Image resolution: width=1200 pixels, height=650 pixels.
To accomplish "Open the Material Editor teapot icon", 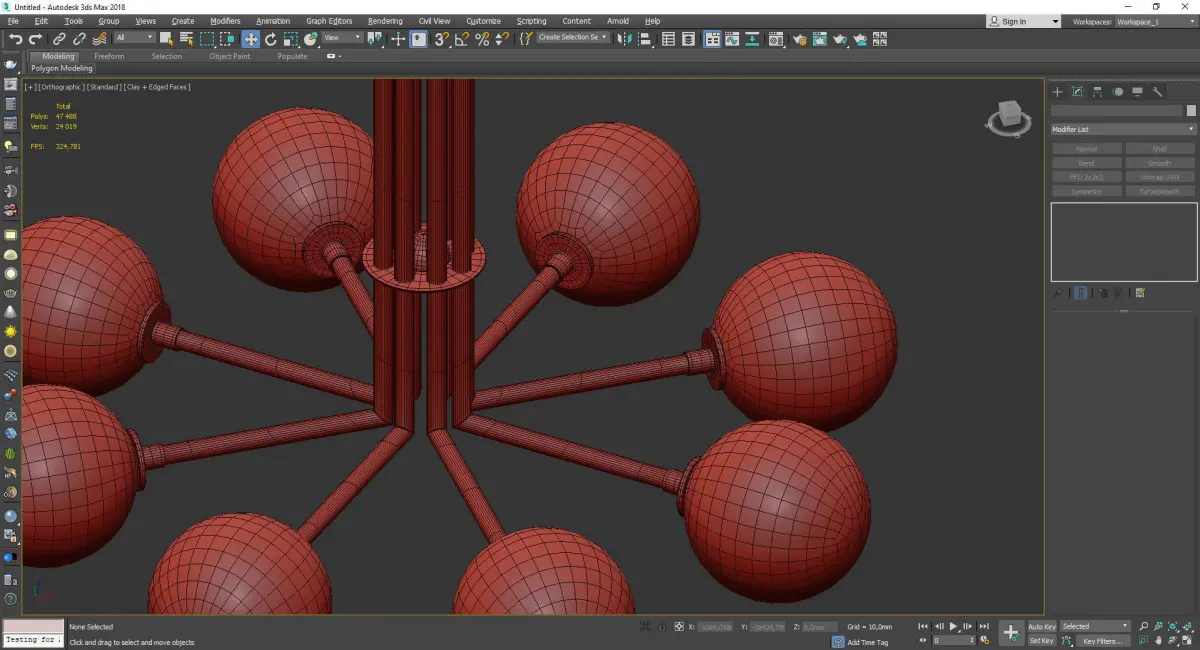I will [x=800, y=39].
